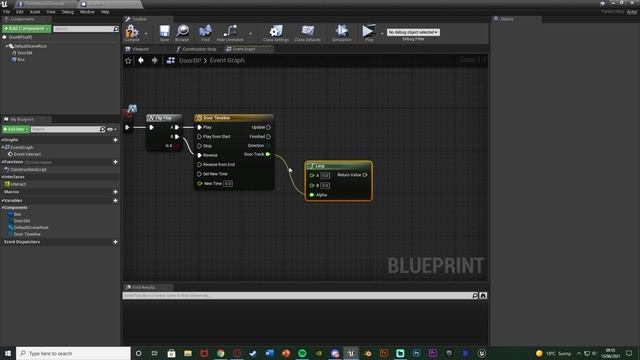Open Class Defaults from the toolbar

[x=307, y=32]
